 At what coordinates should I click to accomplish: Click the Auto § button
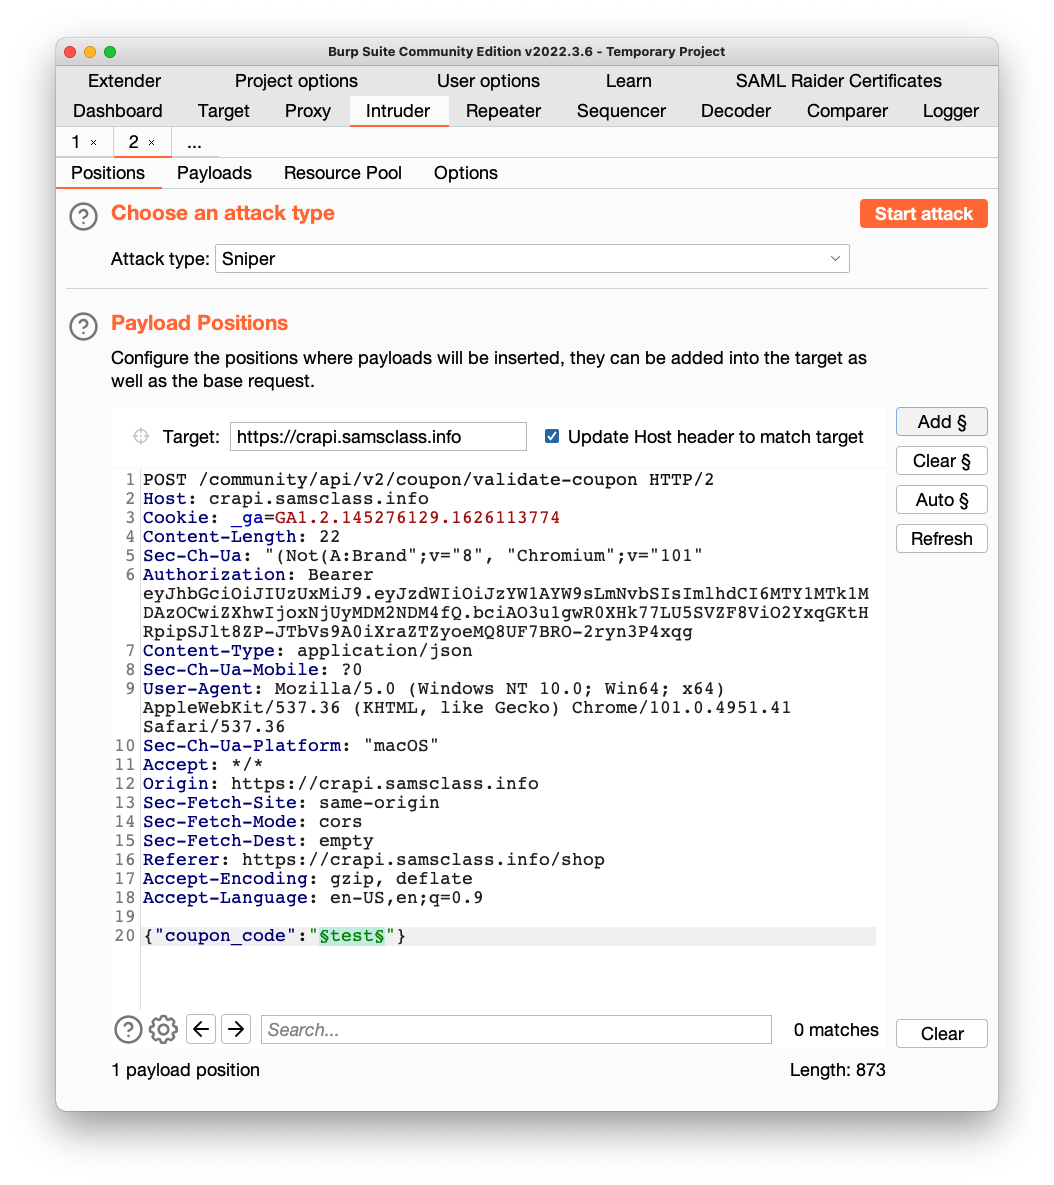941,500
